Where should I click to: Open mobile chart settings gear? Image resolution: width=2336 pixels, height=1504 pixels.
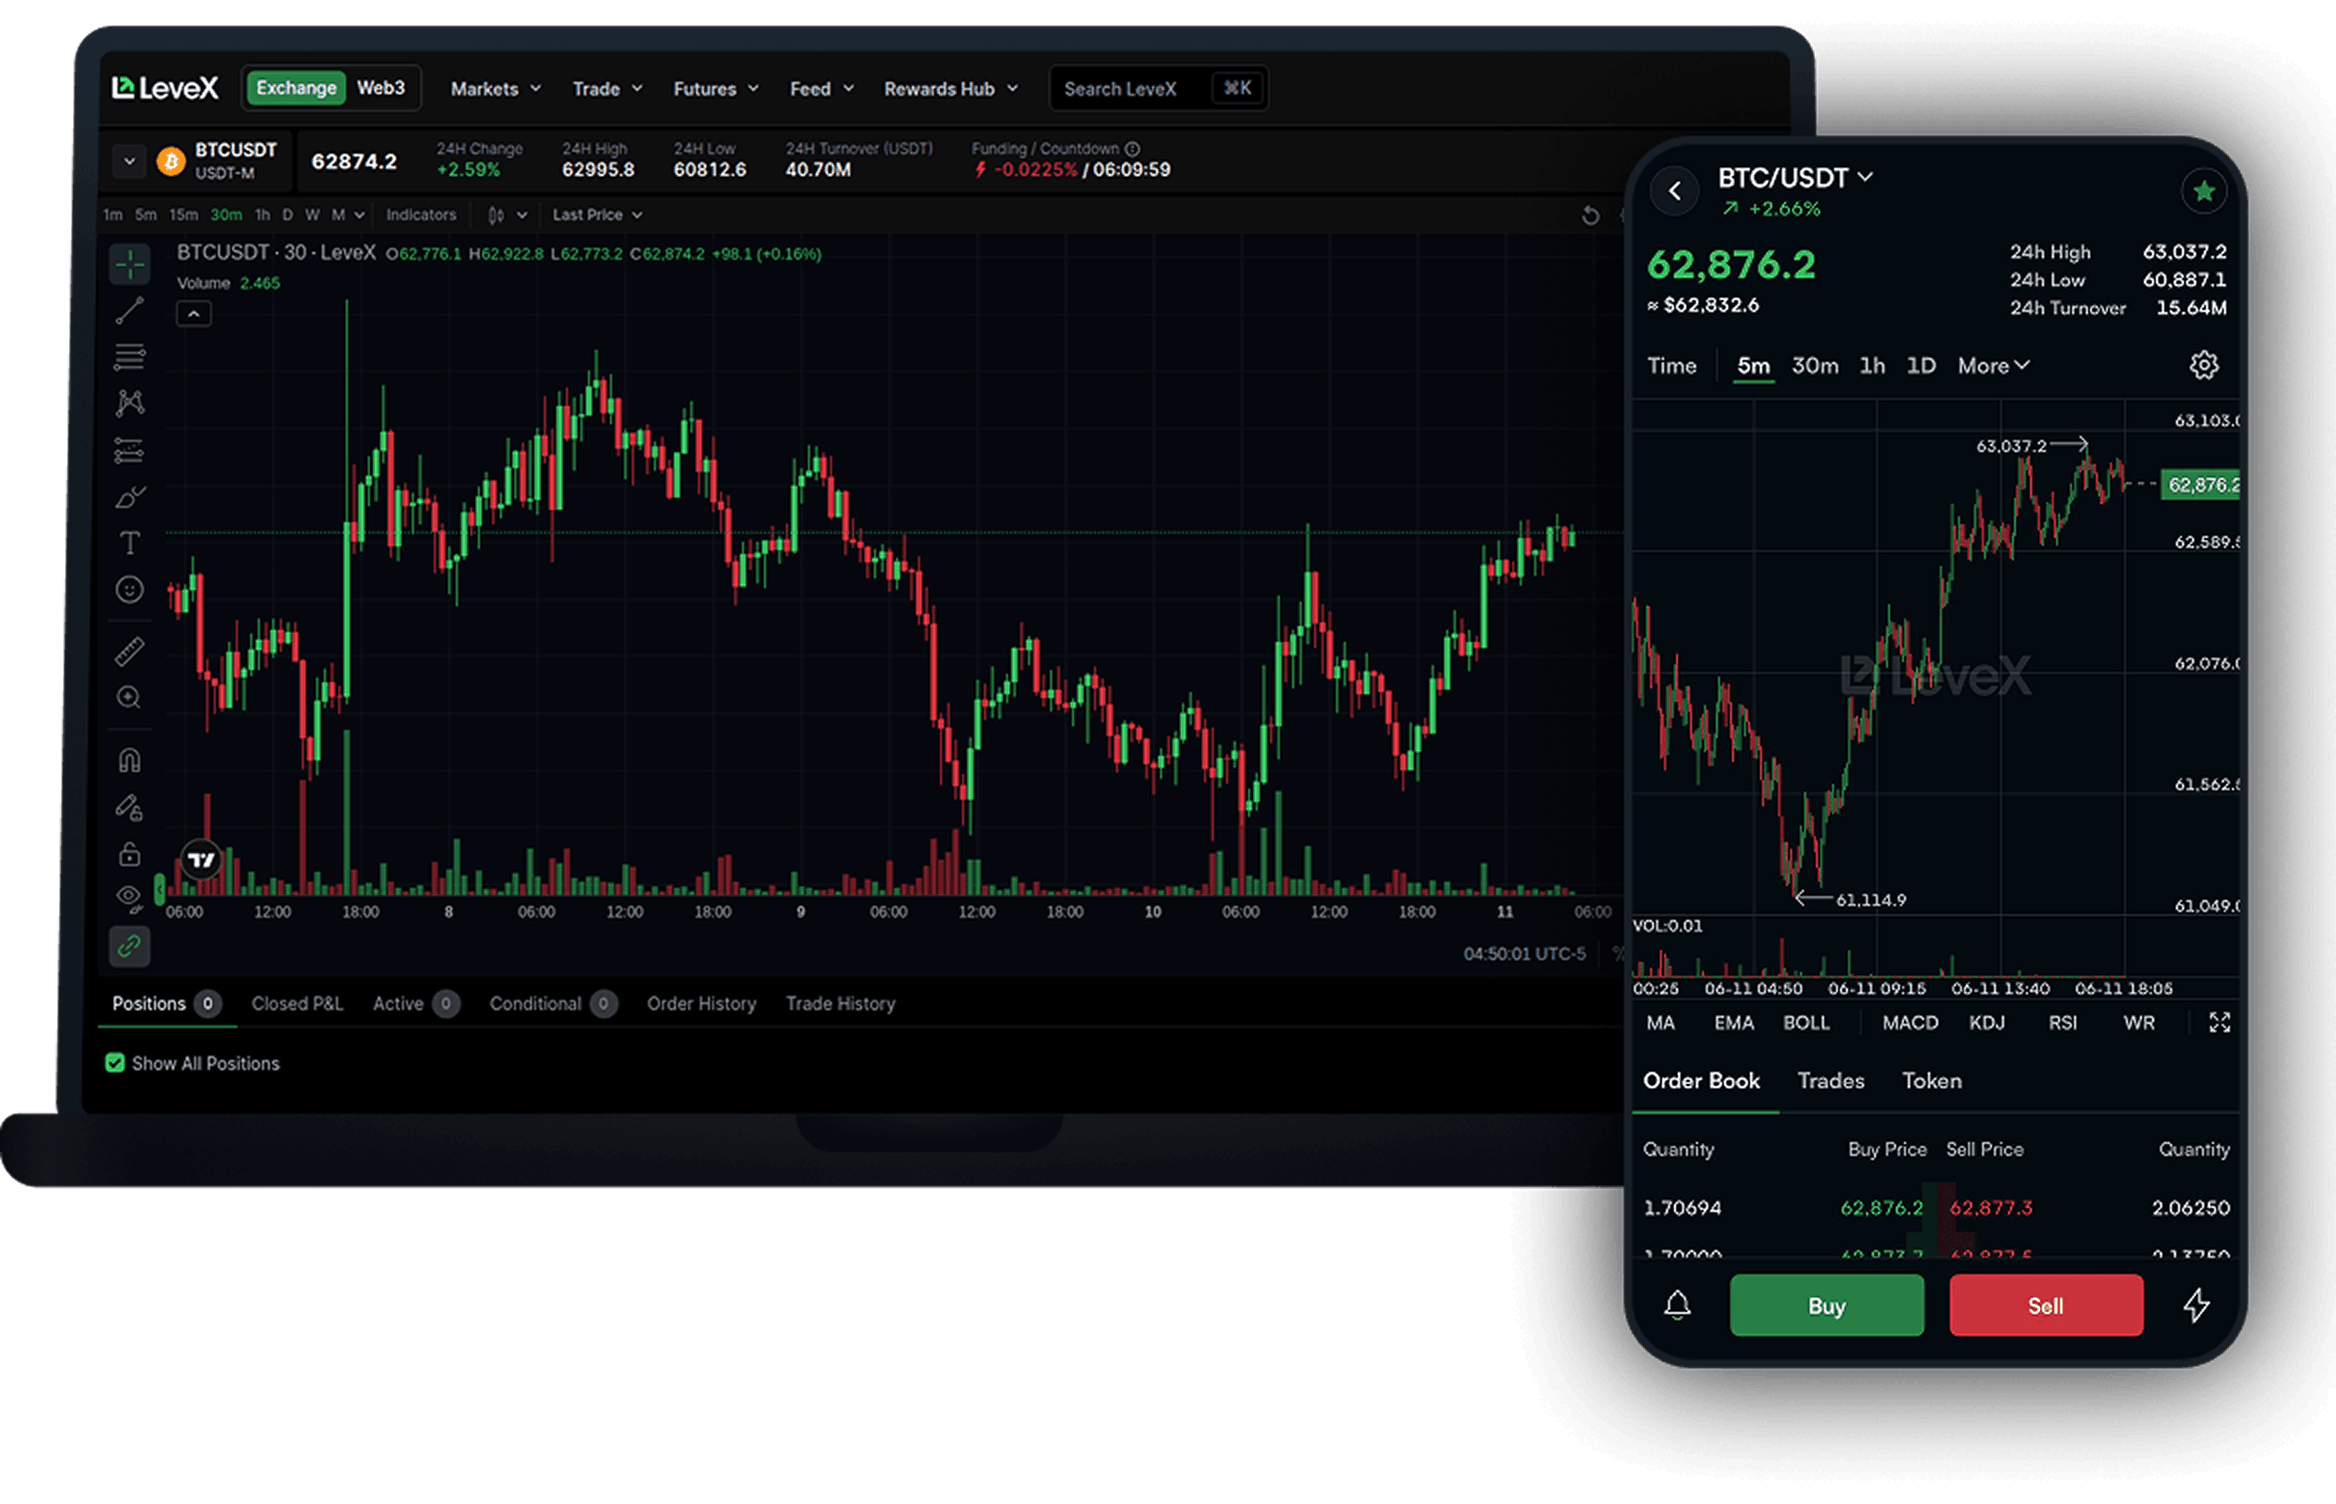pos(2203,365)
